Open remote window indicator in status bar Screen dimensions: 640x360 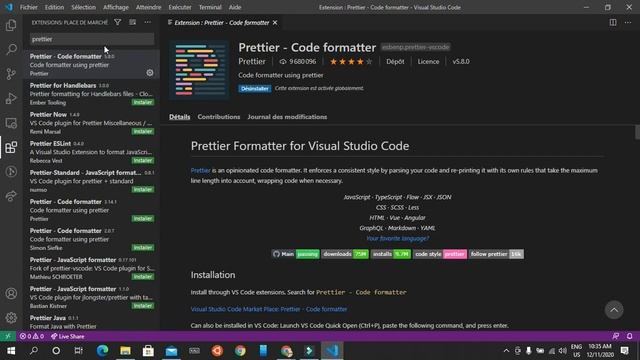(x=8, y=336)
